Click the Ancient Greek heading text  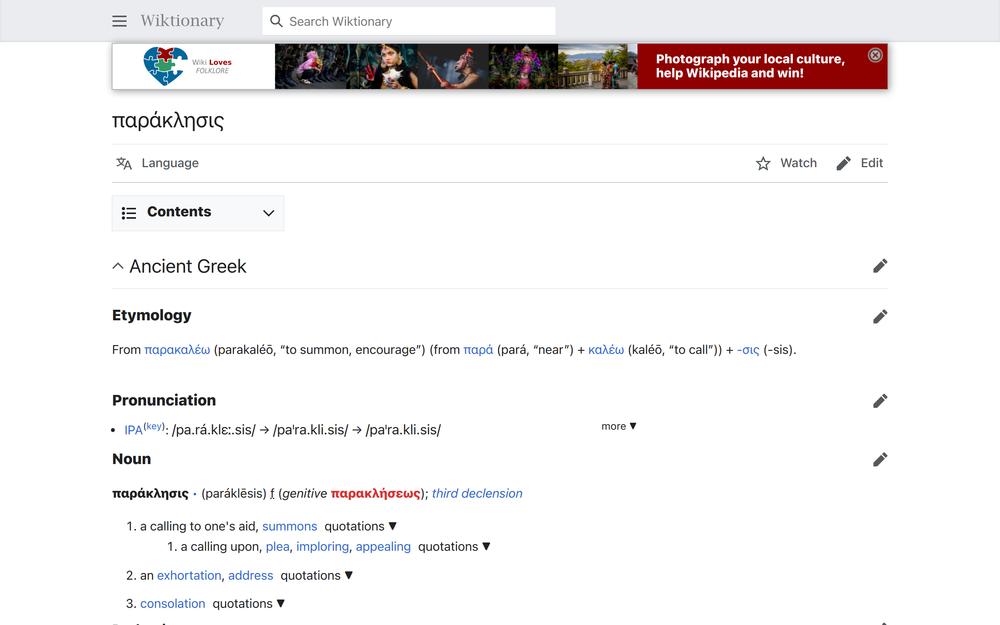[x=188, y=266]
